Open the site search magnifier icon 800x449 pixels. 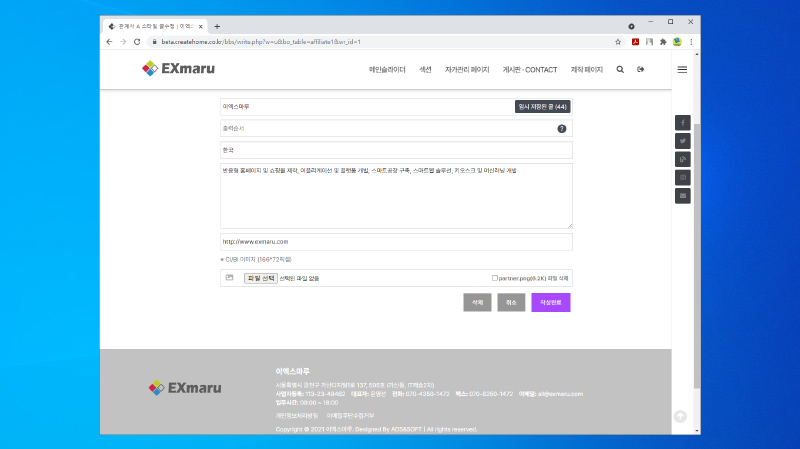pos(620,69)
